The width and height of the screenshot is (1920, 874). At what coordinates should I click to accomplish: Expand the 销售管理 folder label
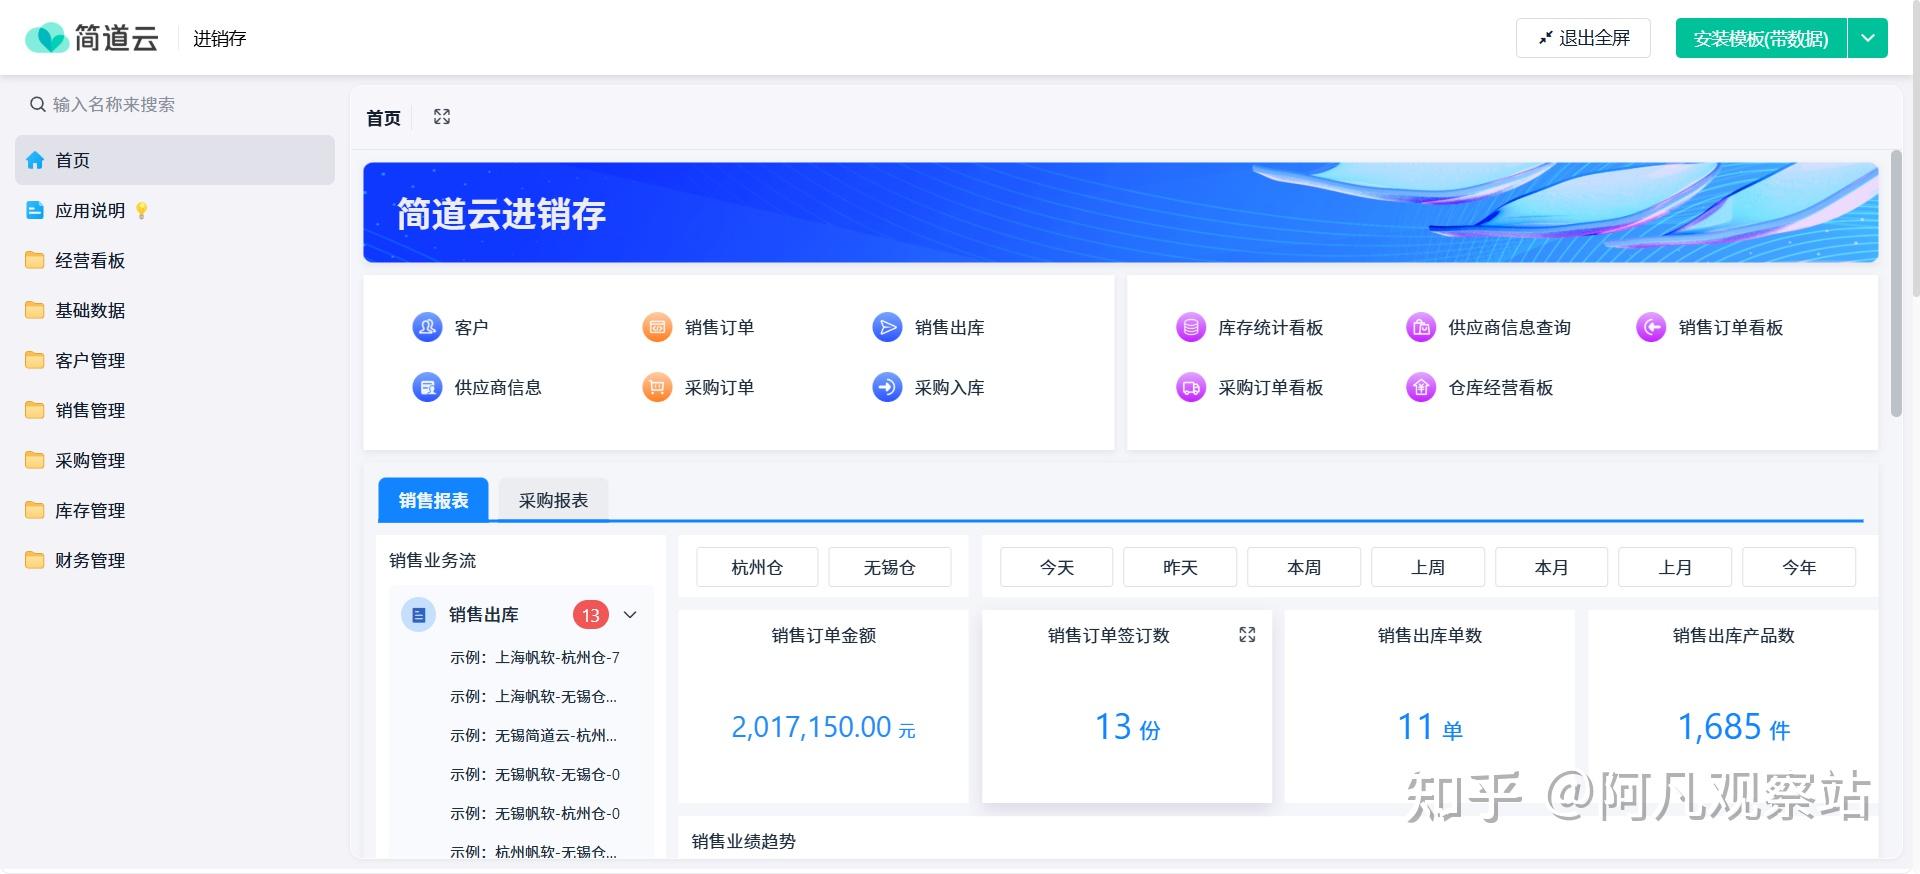point(90,410)
